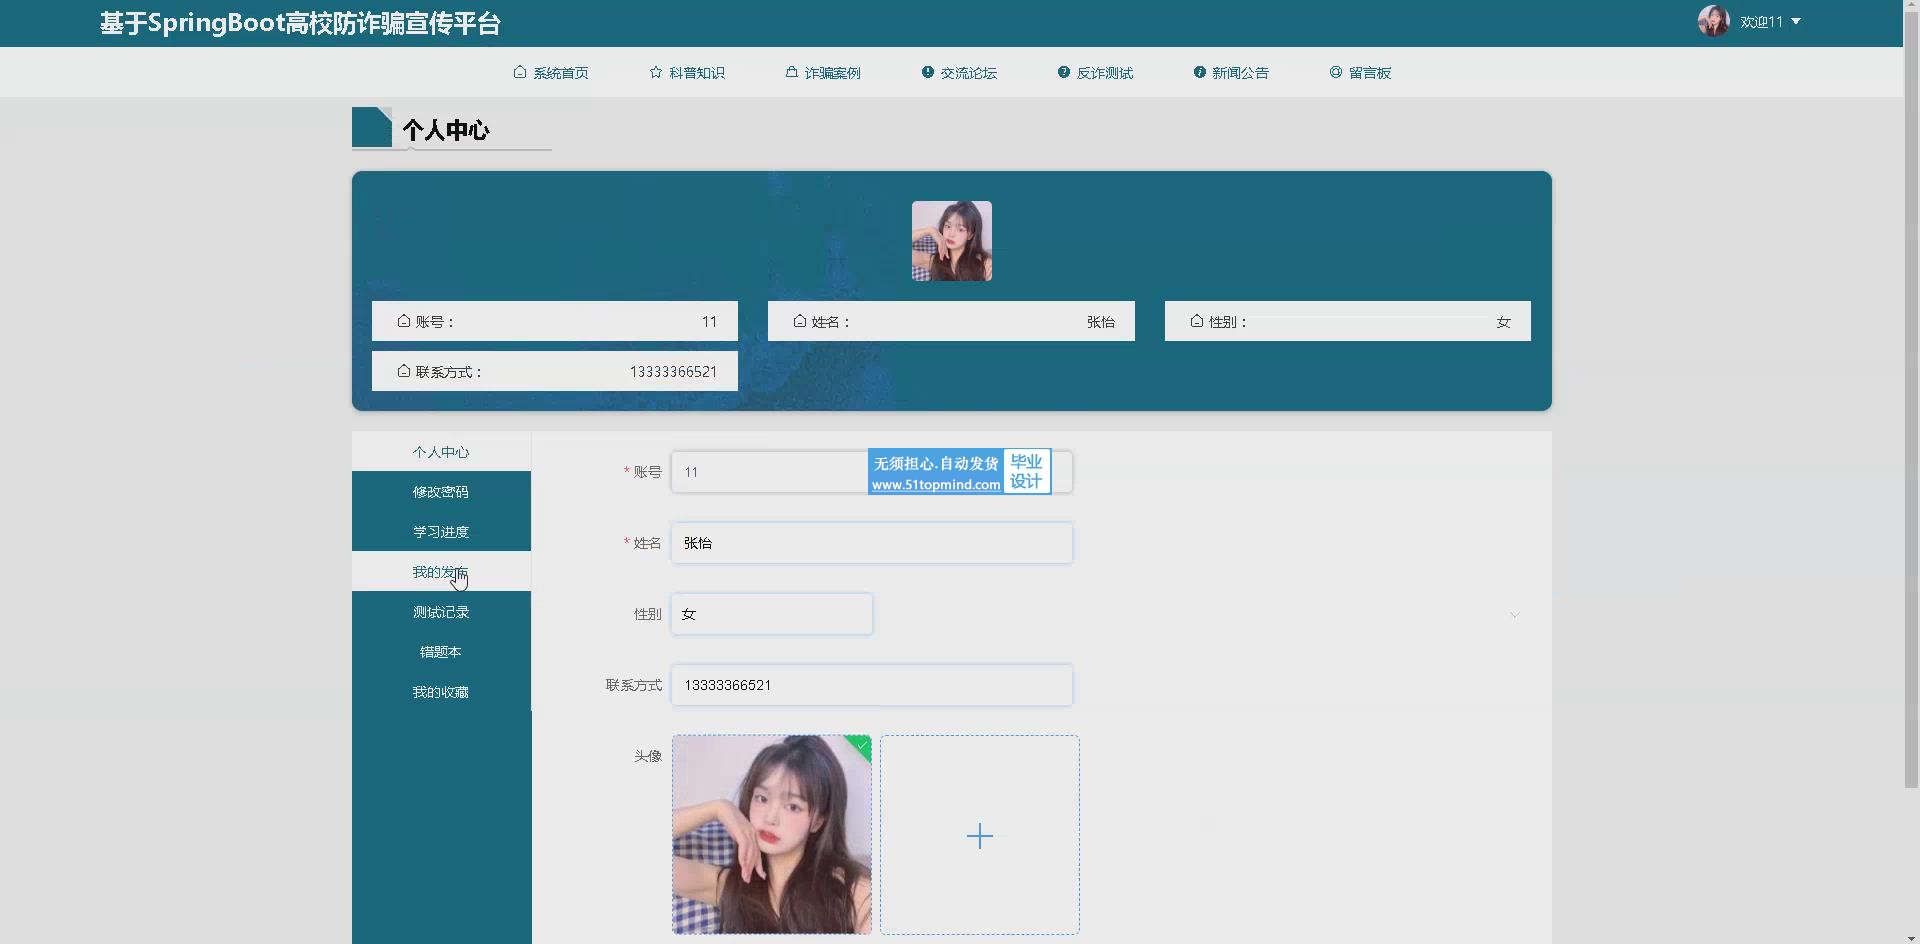Open 我的收藏 sidebar item
Viewport: 1920px width, 944px height.
pos(441,692)
